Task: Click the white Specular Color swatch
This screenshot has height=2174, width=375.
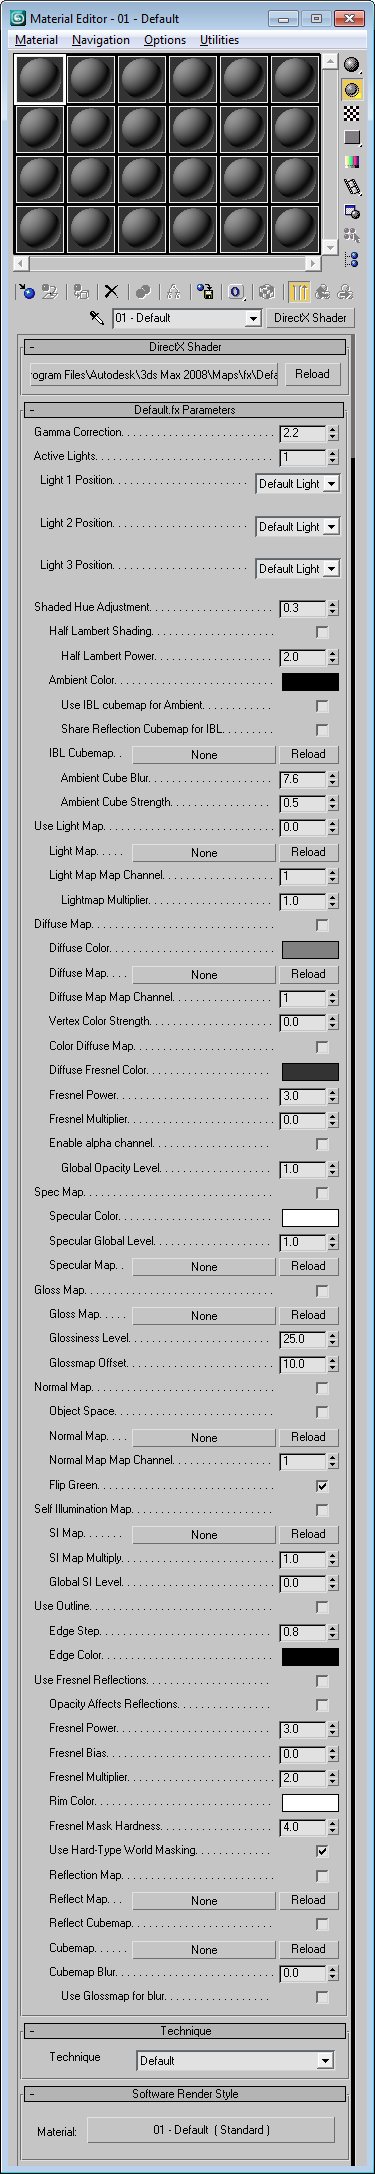Action: [x=310, y=1218]
